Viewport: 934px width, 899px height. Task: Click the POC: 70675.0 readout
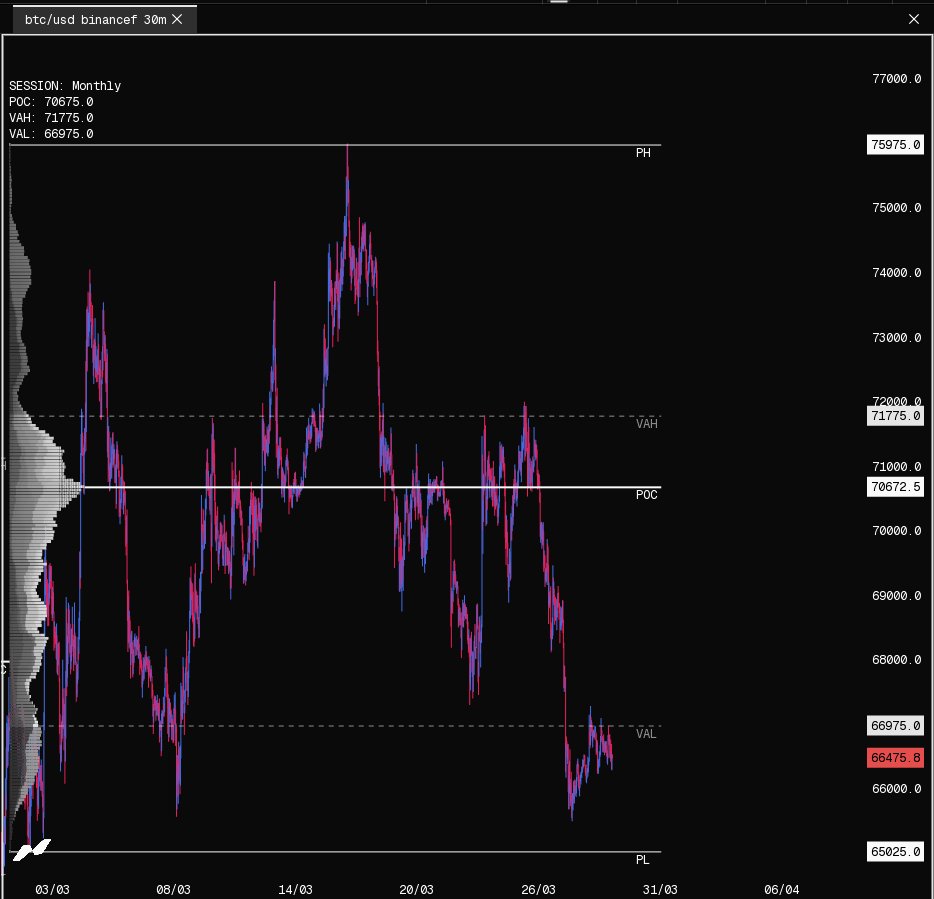(51, 102)
